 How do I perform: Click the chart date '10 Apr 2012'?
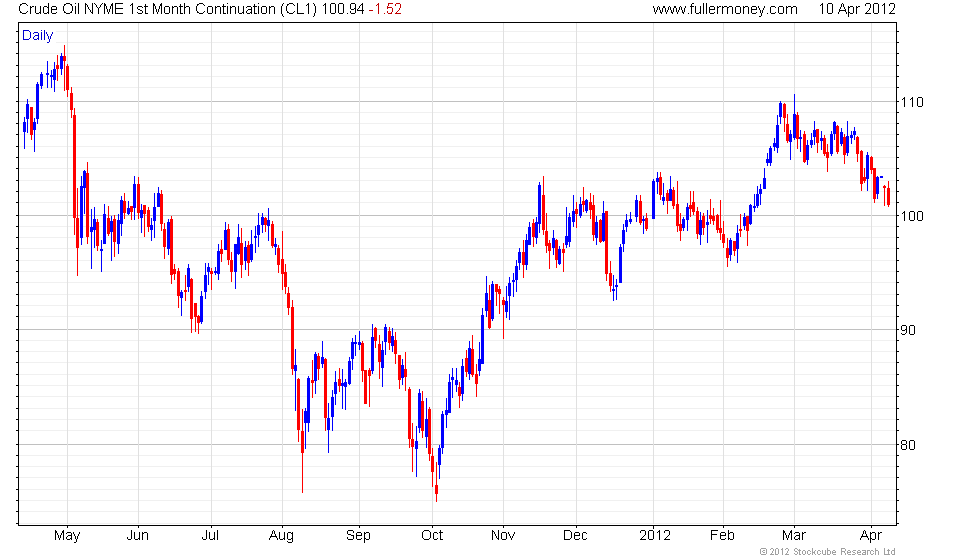(x=857, y=9)
